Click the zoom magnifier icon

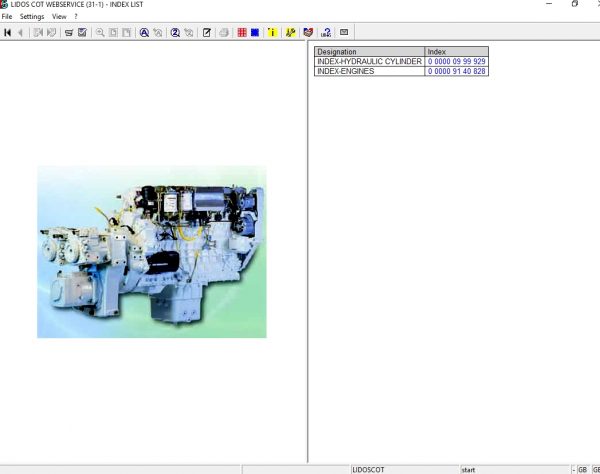pos(100,33)
